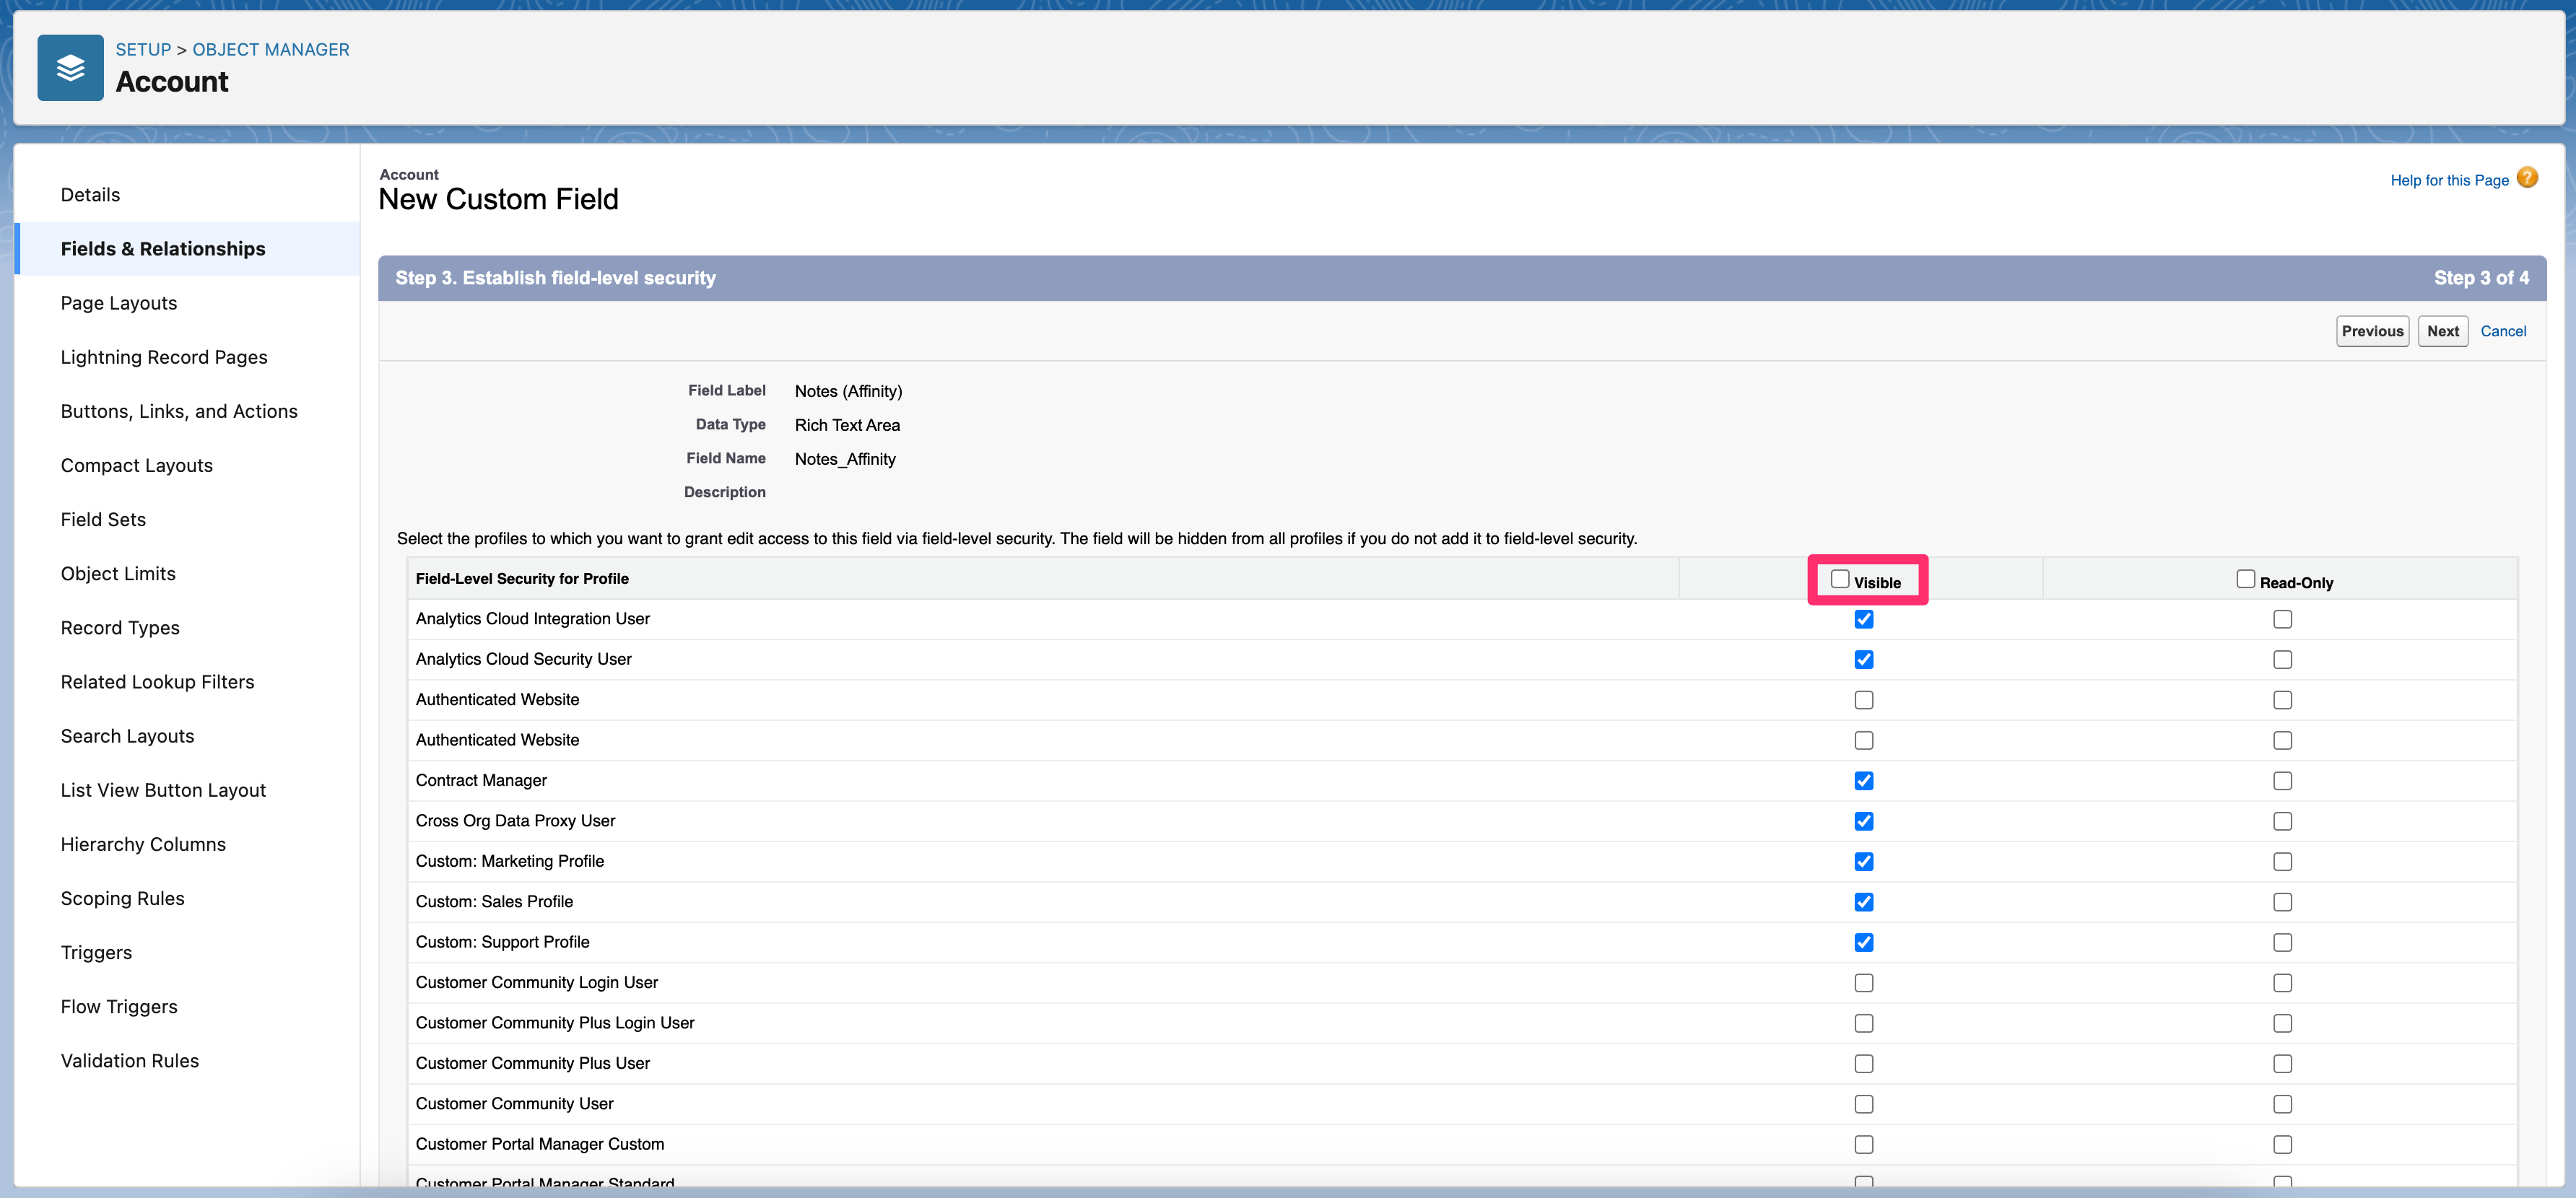Enable Read-Only for Customer Community User
The height and width of the screenshot is (1198, 2576).
pos(2282,1104)
